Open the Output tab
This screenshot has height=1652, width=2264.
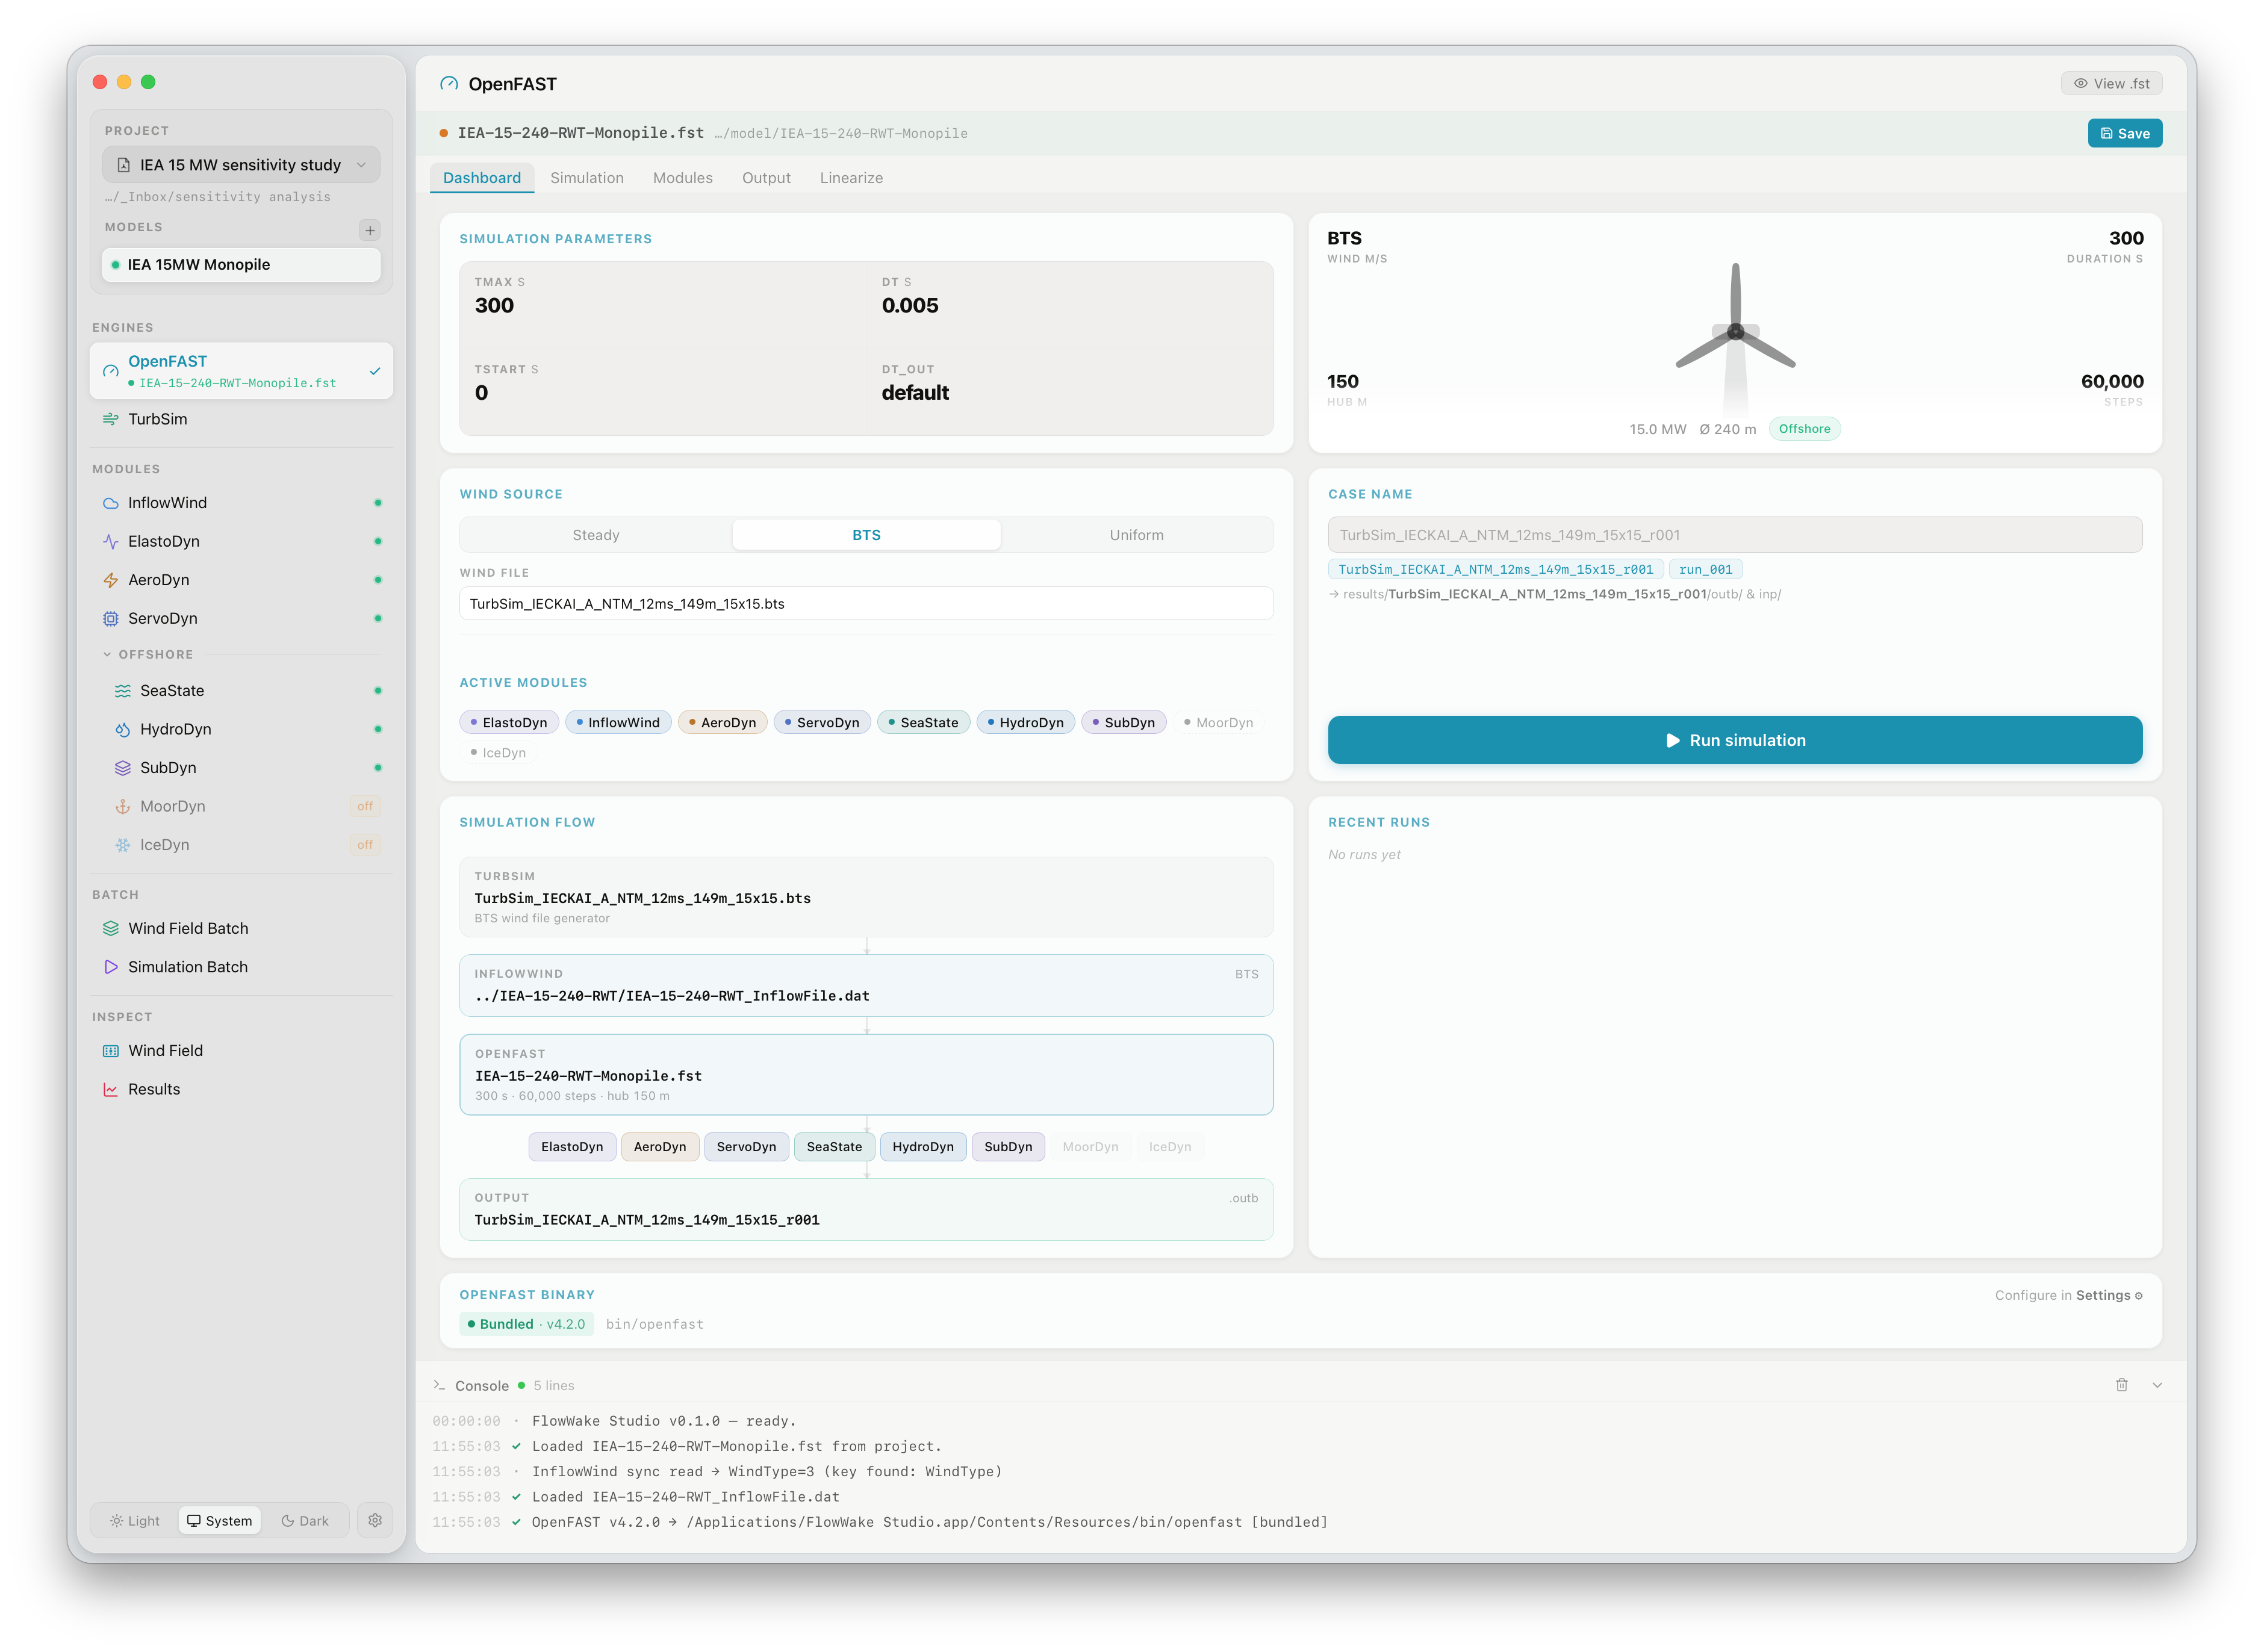(766, 178)
